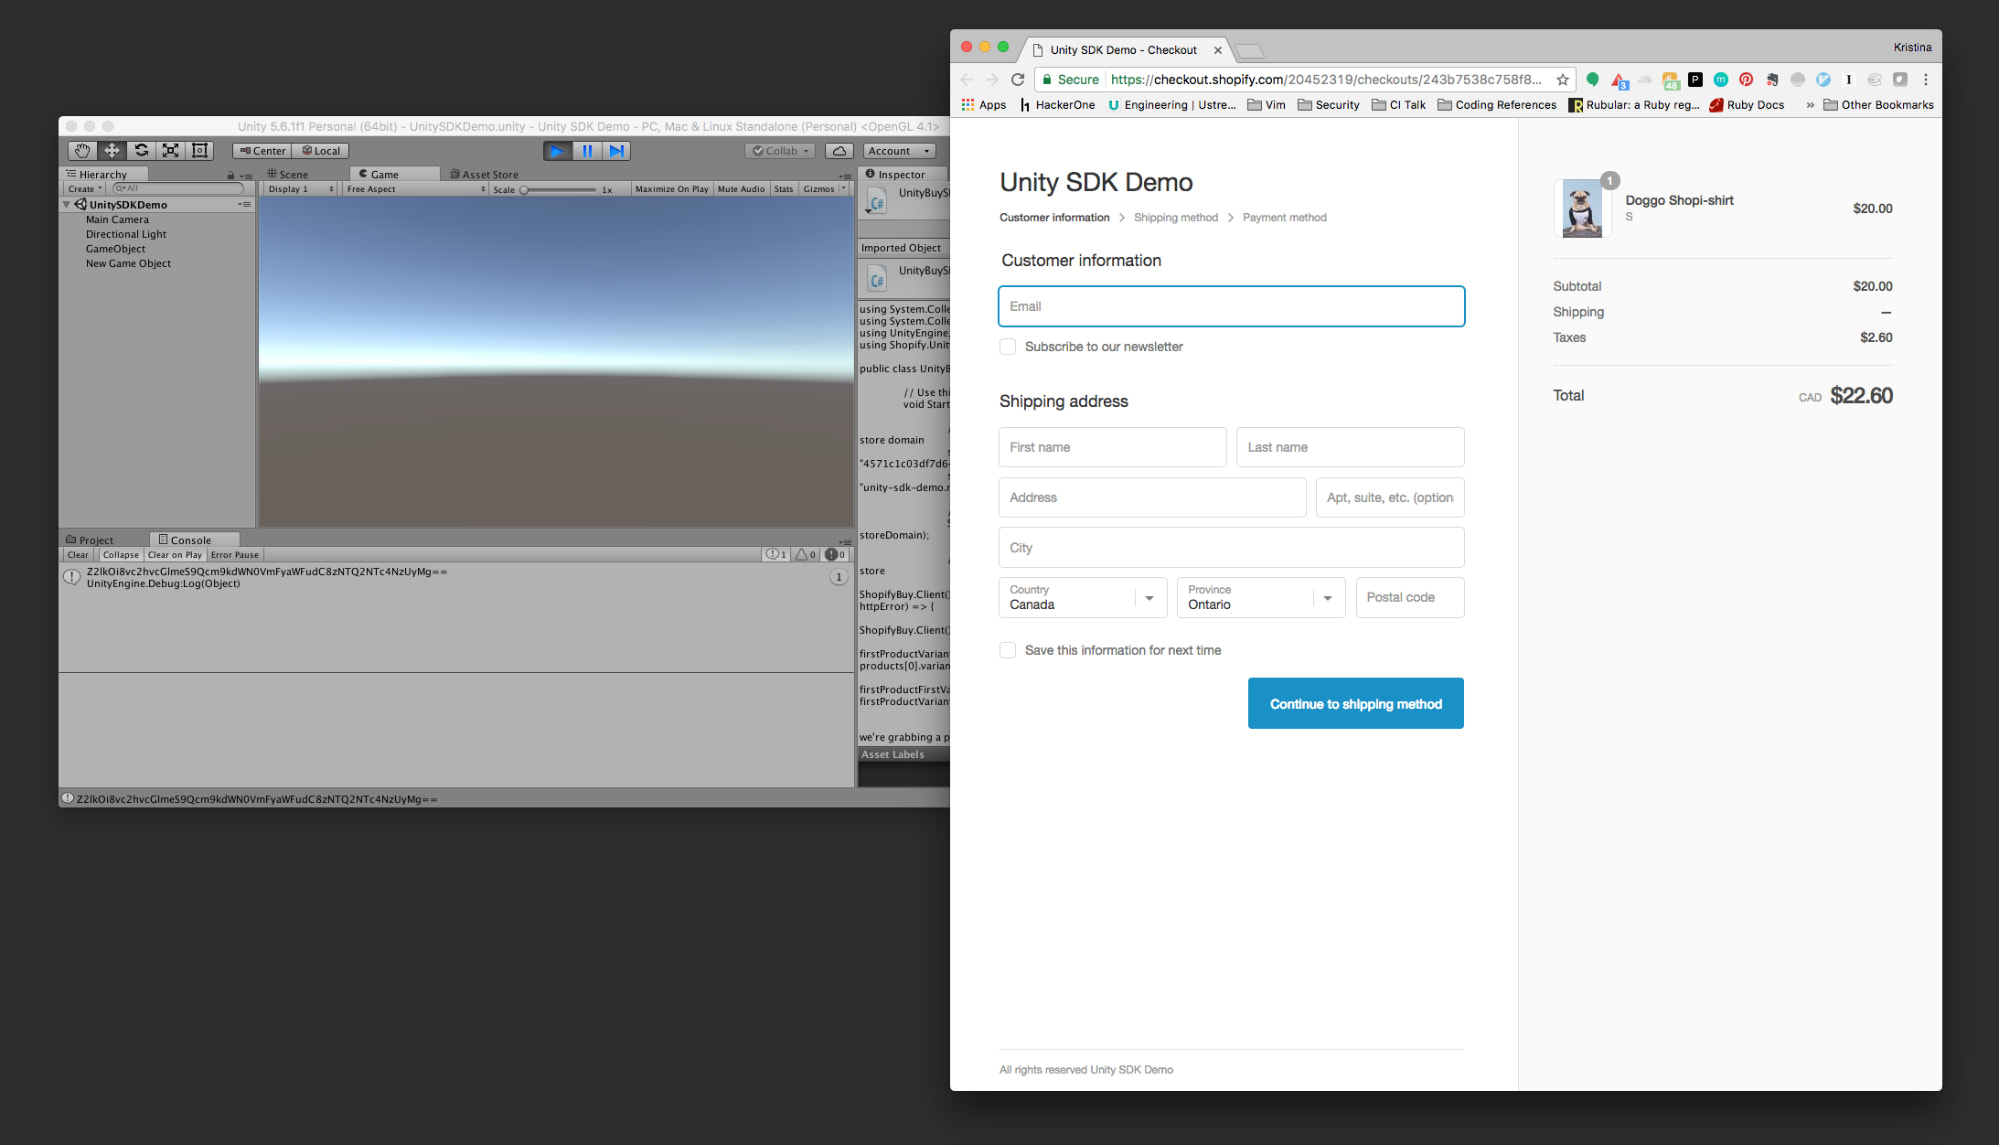Enable Subscribe to our newsletter
The image size is (1999, 1145).
(1007, 346)
